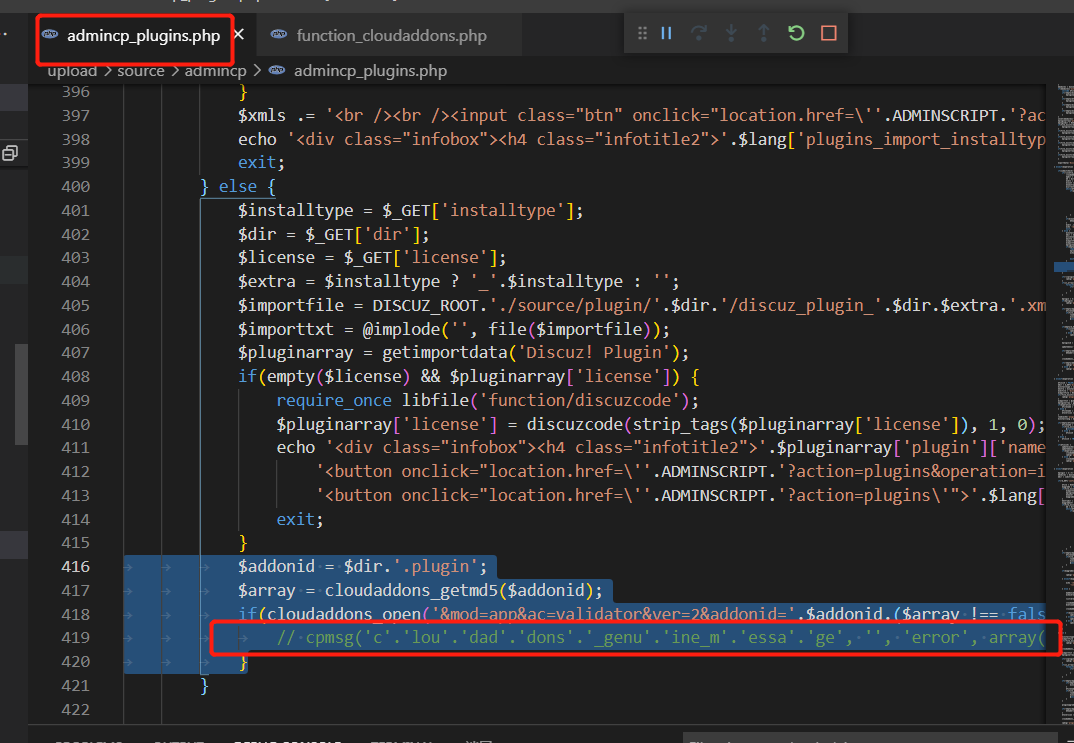Switch to the function_cloudaddons.php tab

pyautogui.click(x=391, y=36)
